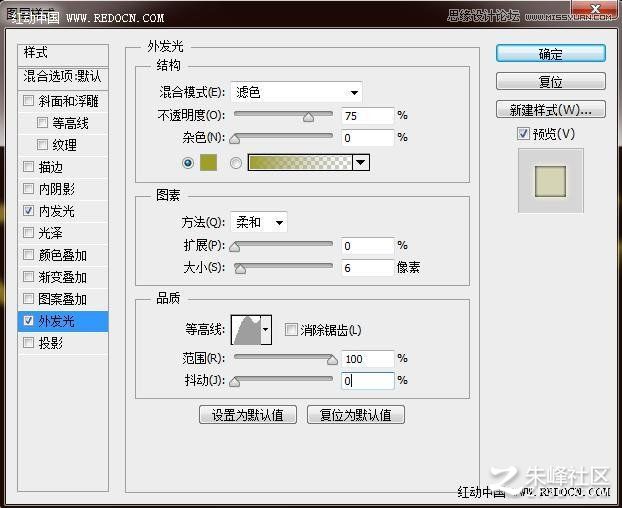Click the 不透明度 opacity slider handle
Screen dimensions: 622x508
(x=309, y=117)
